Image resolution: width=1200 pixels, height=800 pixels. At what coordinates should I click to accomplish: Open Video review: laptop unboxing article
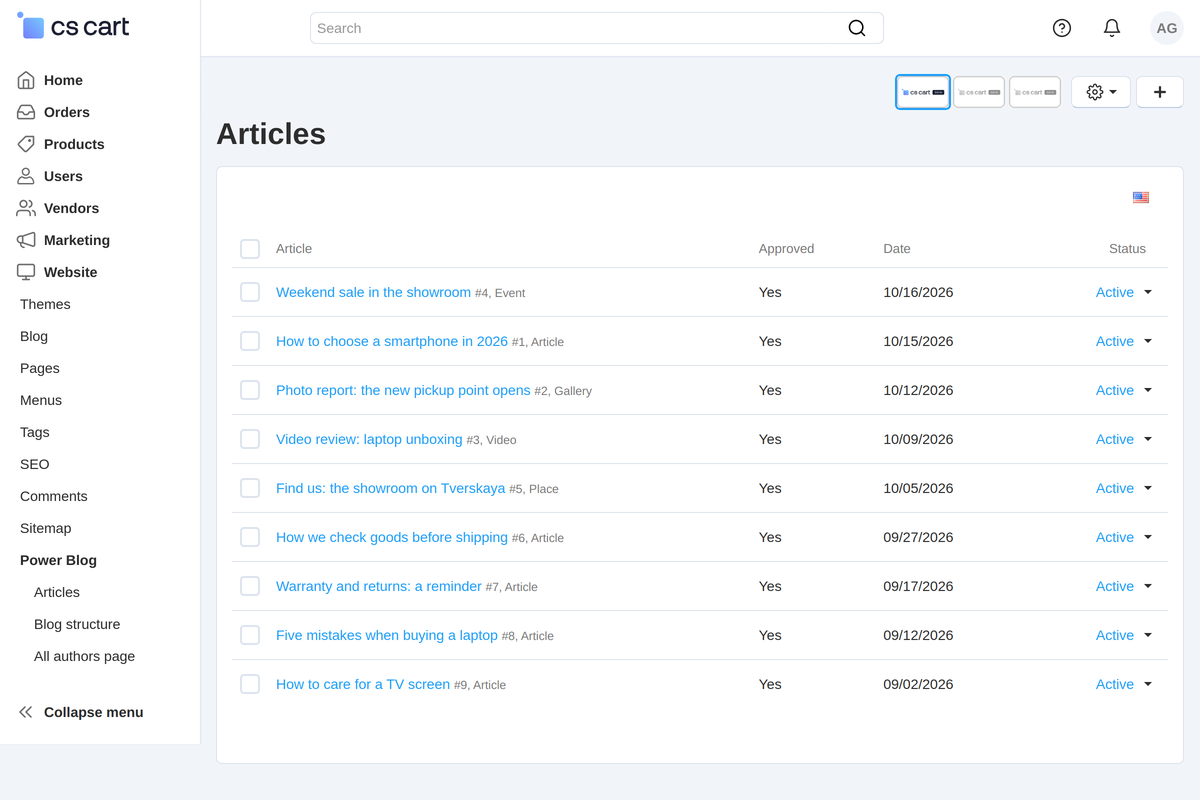tap(369, 439)
